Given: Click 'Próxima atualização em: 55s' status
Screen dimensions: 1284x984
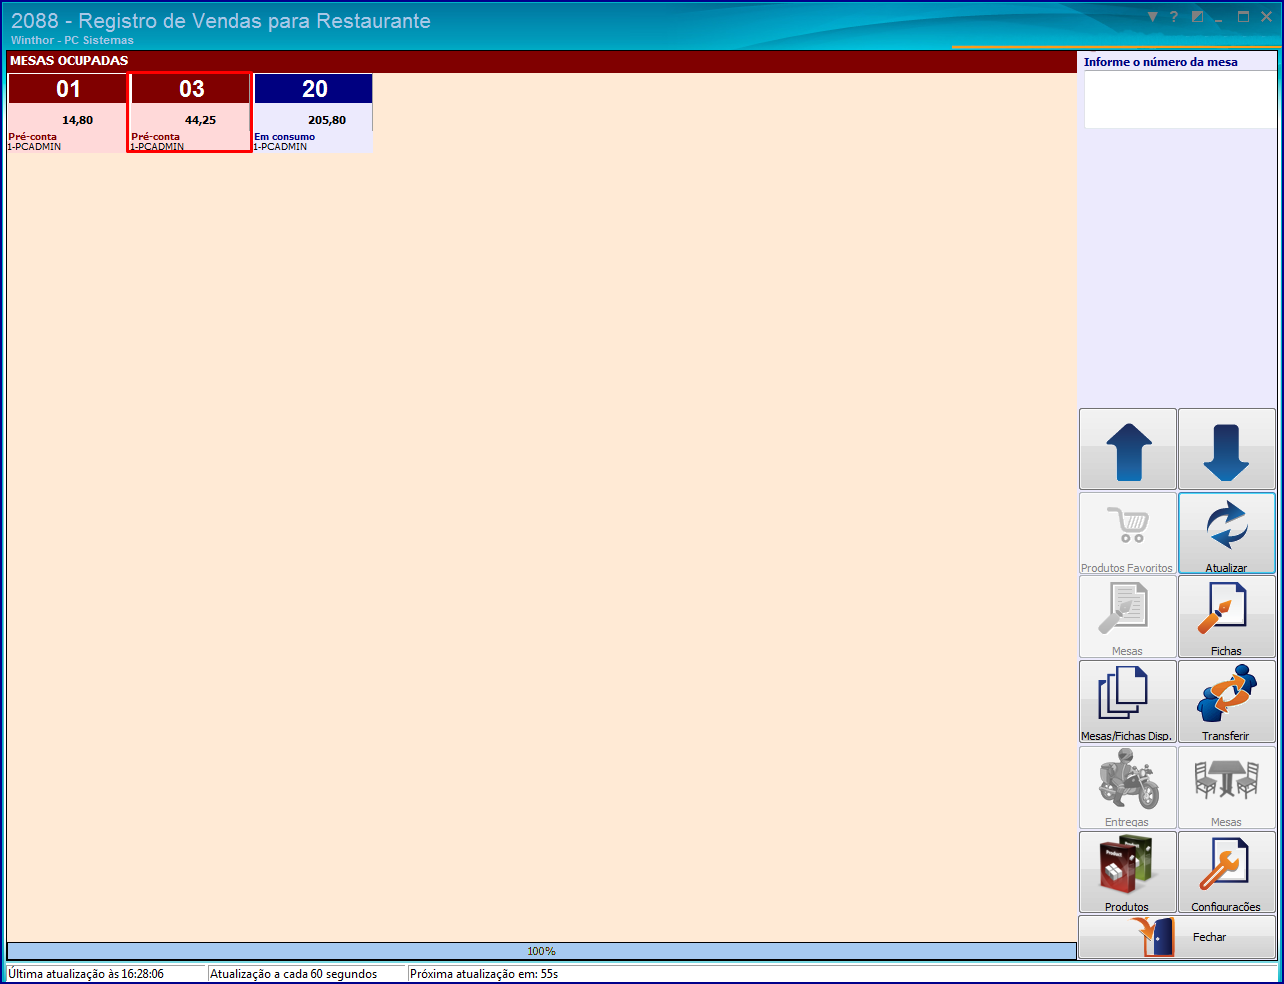Looking at the screenshot, I should click(484, 974).
